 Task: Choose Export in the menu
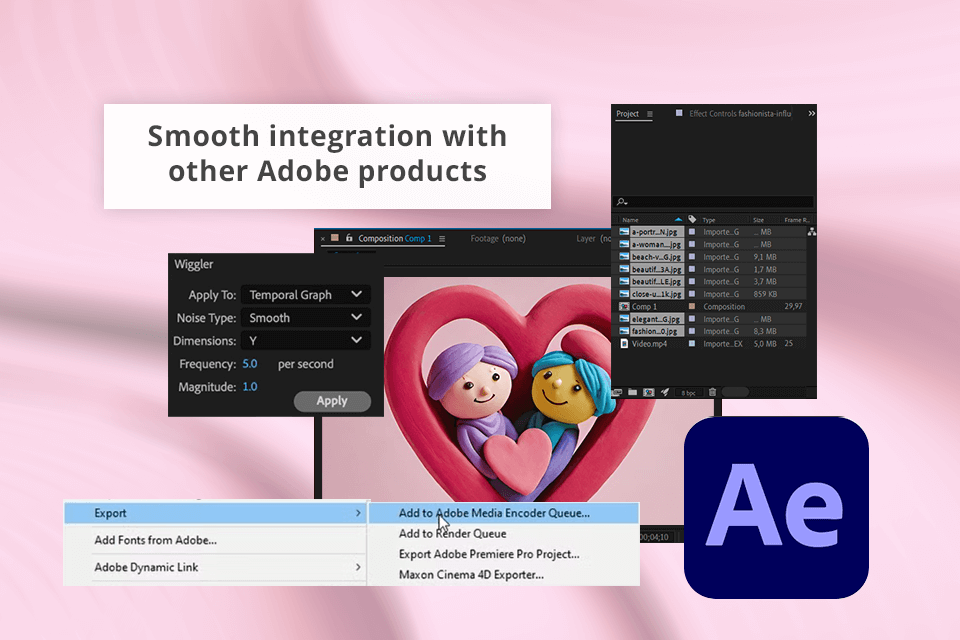(x=217, y=513)
